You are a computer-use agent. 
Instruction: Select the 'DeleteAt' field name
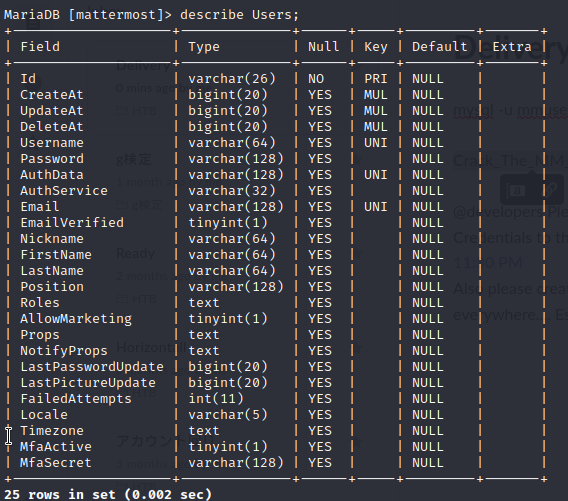[x=52, y=127]
